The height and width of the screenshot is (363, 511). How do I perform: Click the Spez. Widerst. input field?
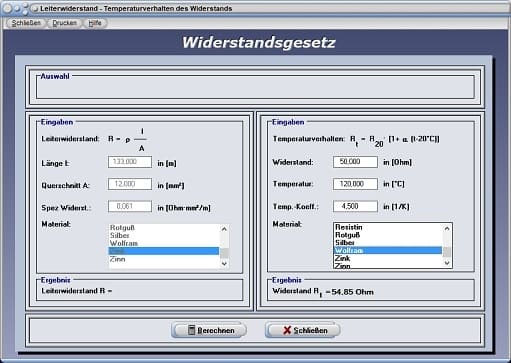point(130,206)
